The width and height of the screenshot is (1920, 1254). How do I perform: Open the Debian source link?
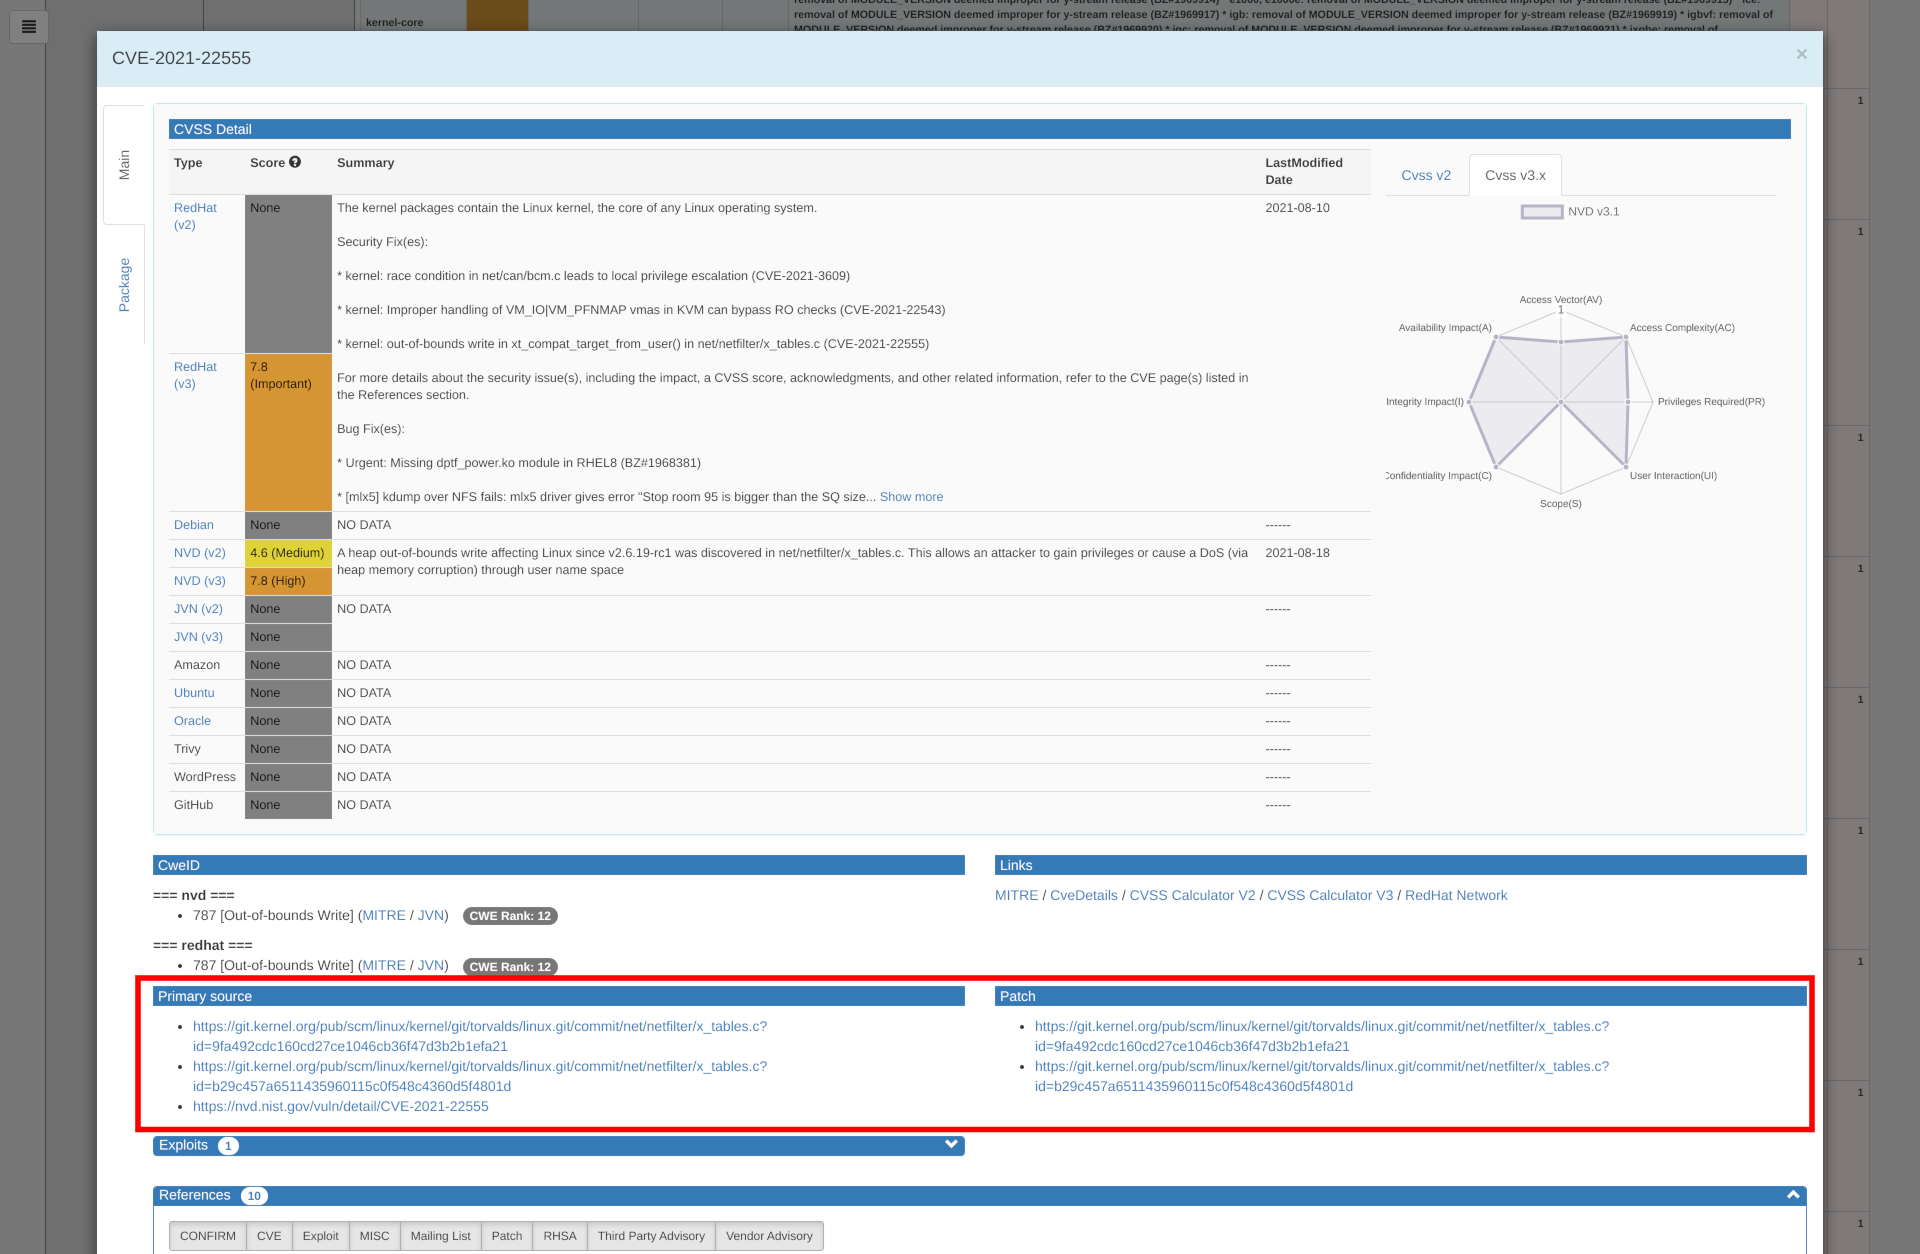[x=194, y=525]
